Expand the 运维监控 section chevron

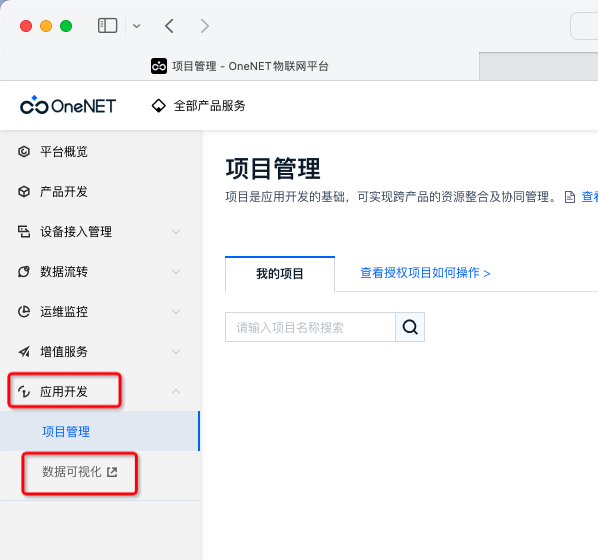(176, 312)
